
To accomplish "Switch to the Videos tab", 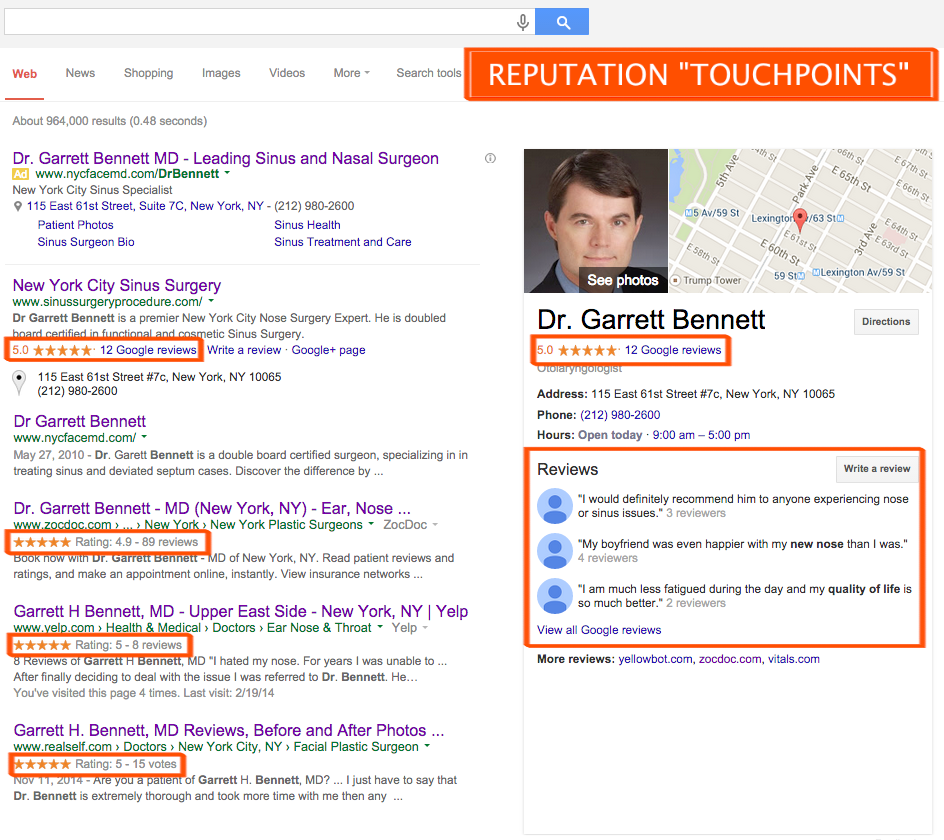I will click(287, 73).
